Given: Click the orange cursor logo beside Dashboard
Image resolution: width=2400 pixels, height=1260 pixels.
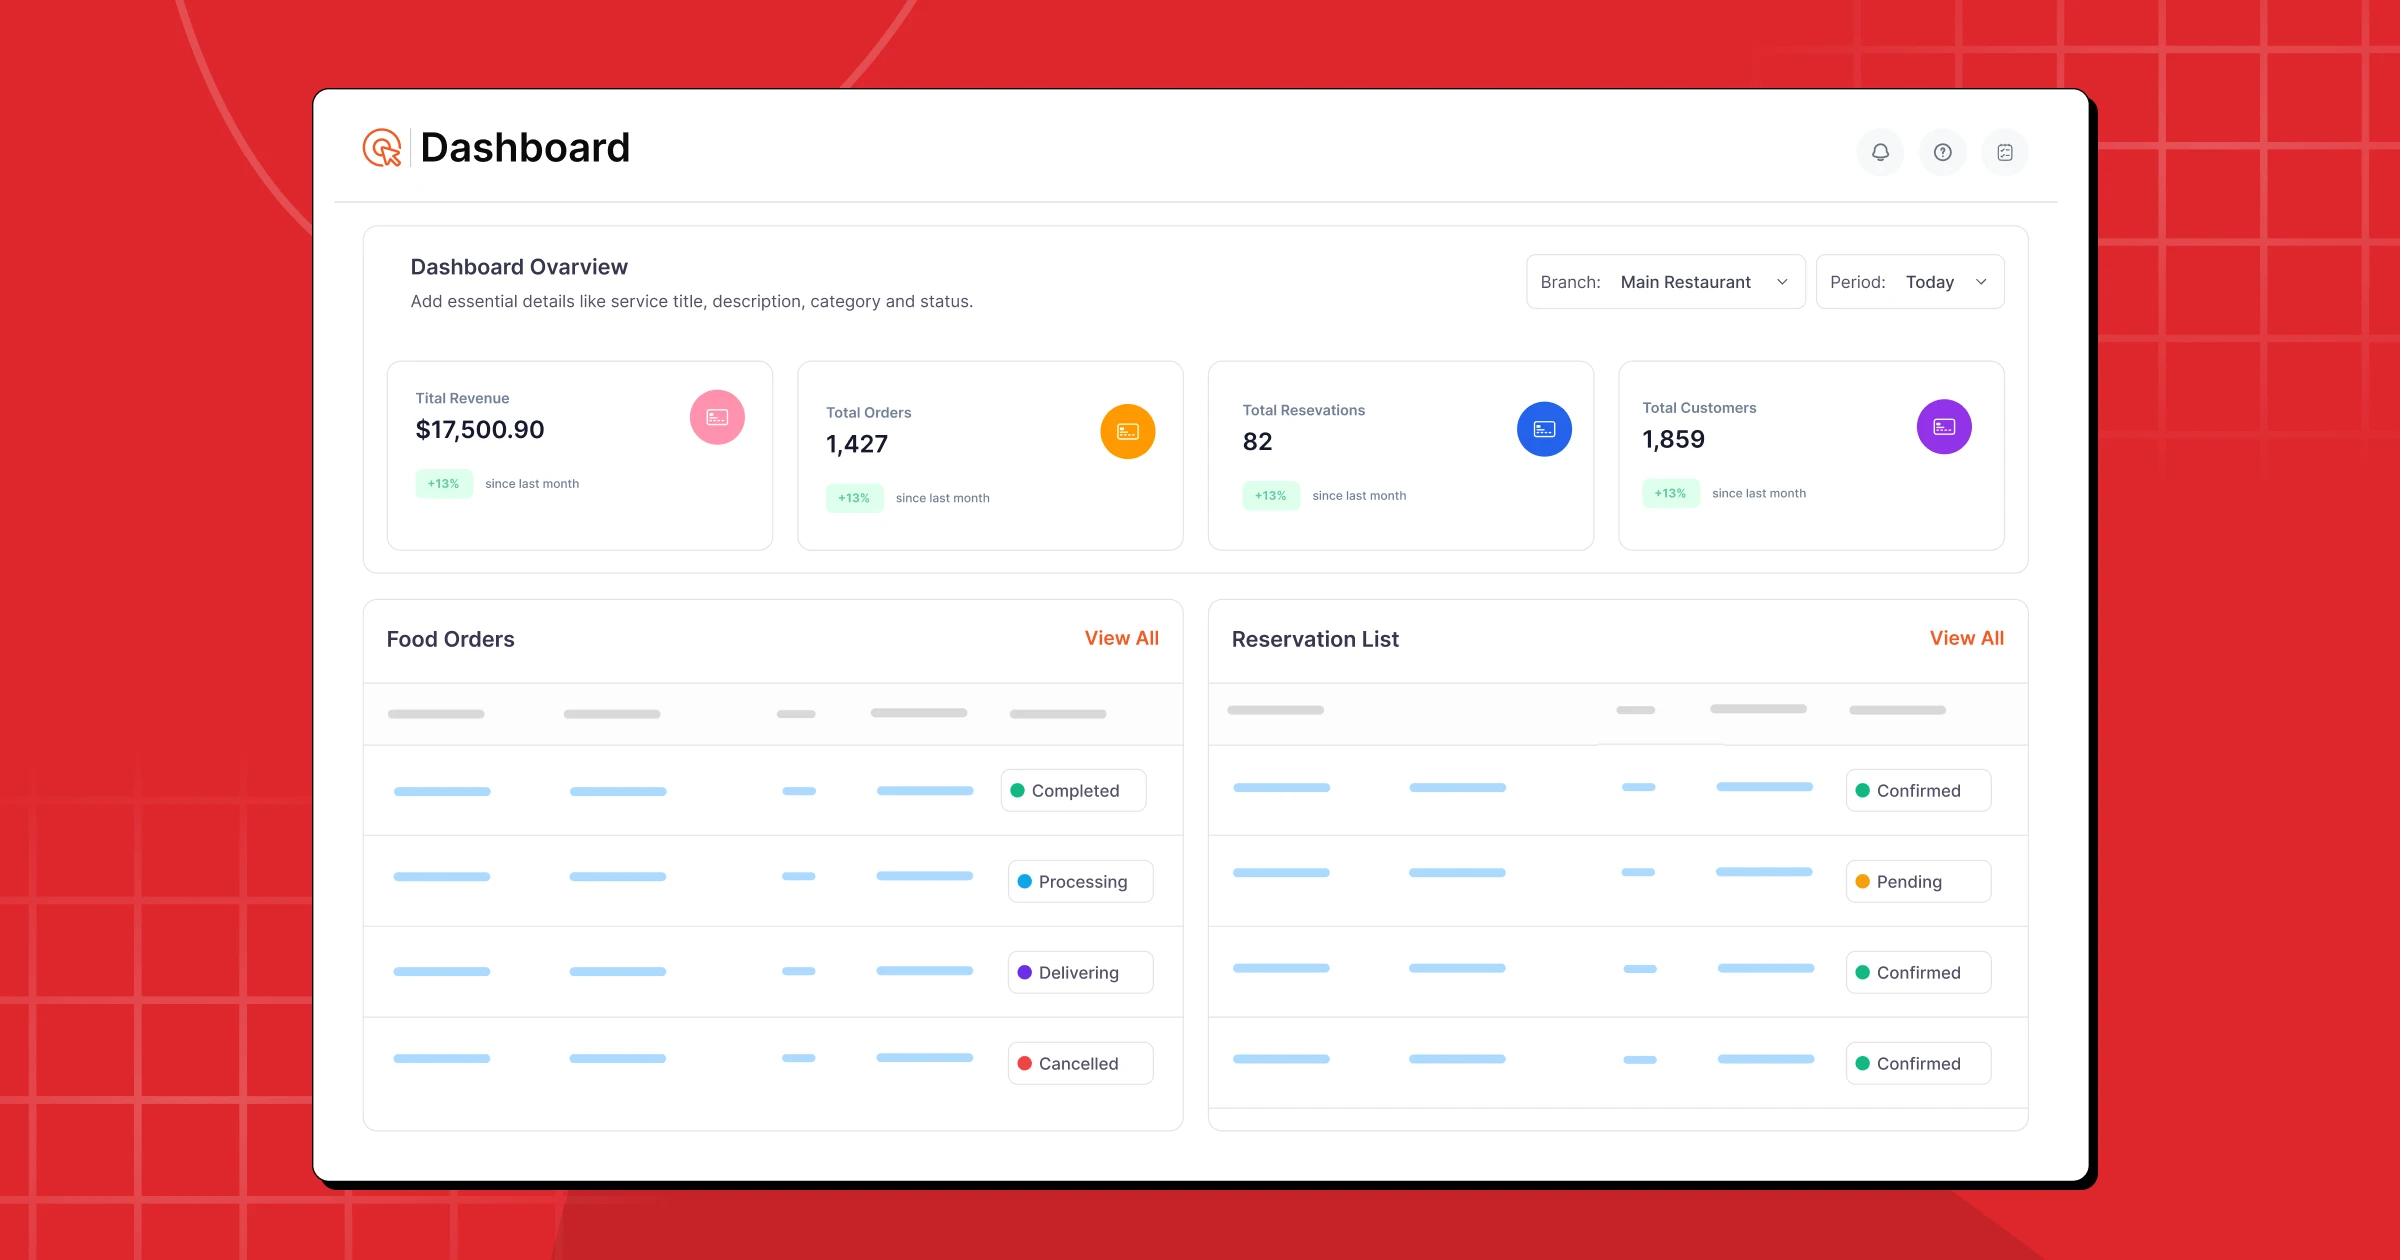Looking at the screenshot, I should [382, 148].
